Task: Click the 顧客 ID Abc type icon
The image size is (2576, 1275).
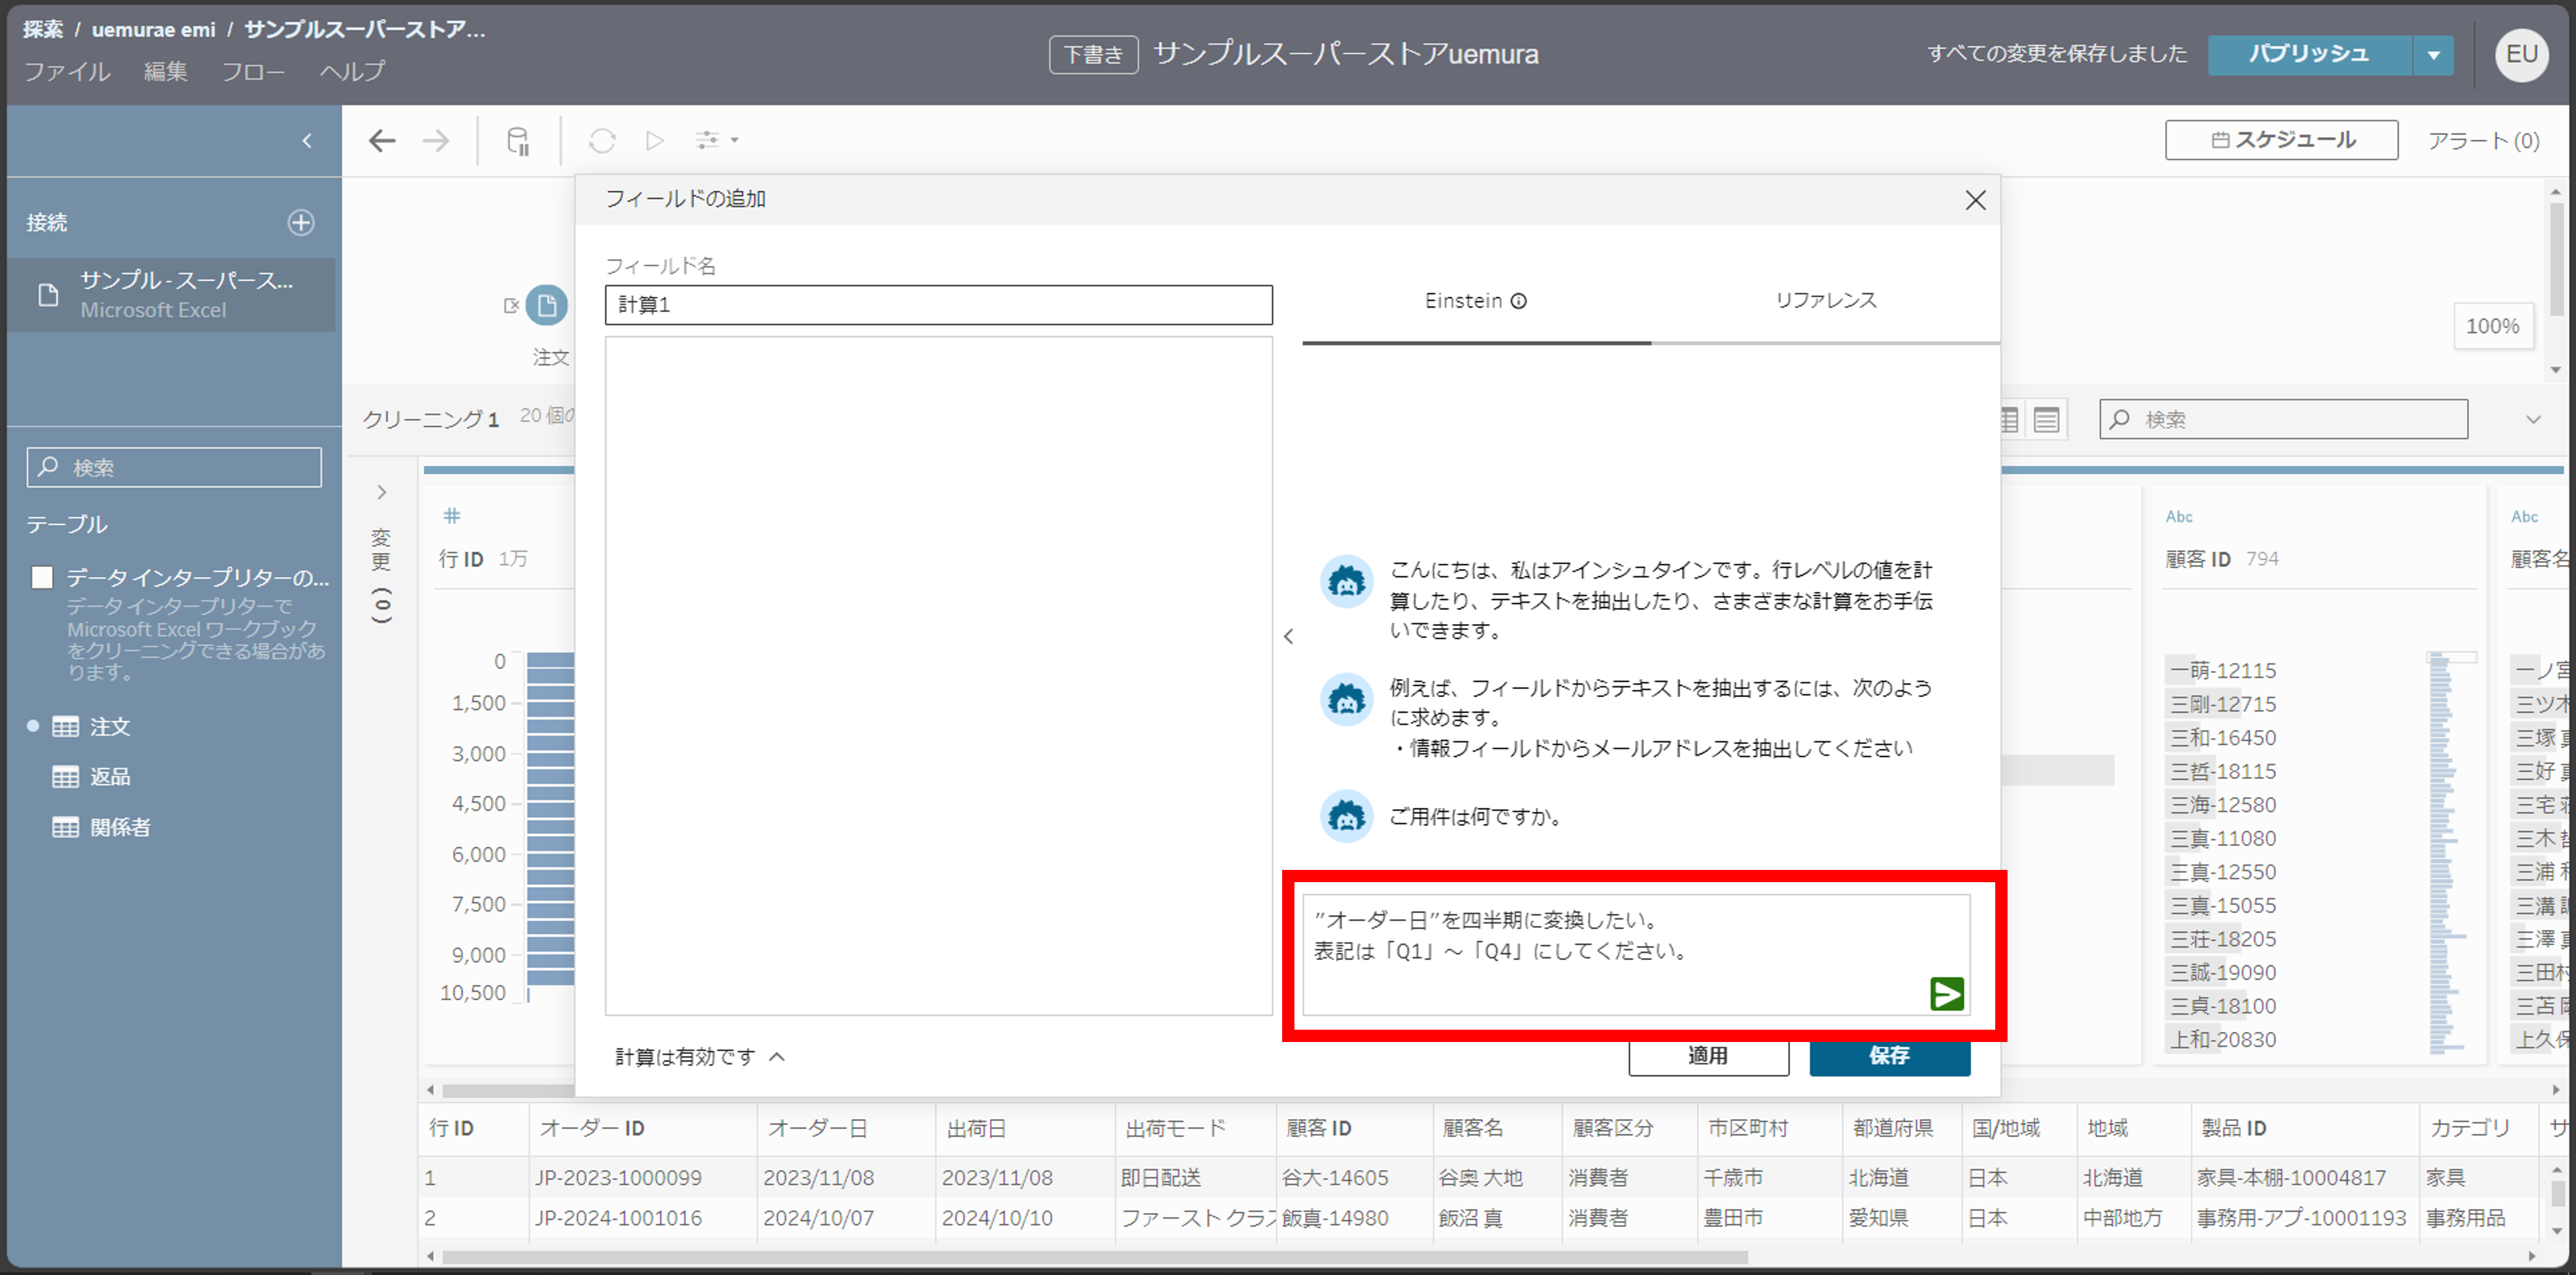Action: 2179,517
